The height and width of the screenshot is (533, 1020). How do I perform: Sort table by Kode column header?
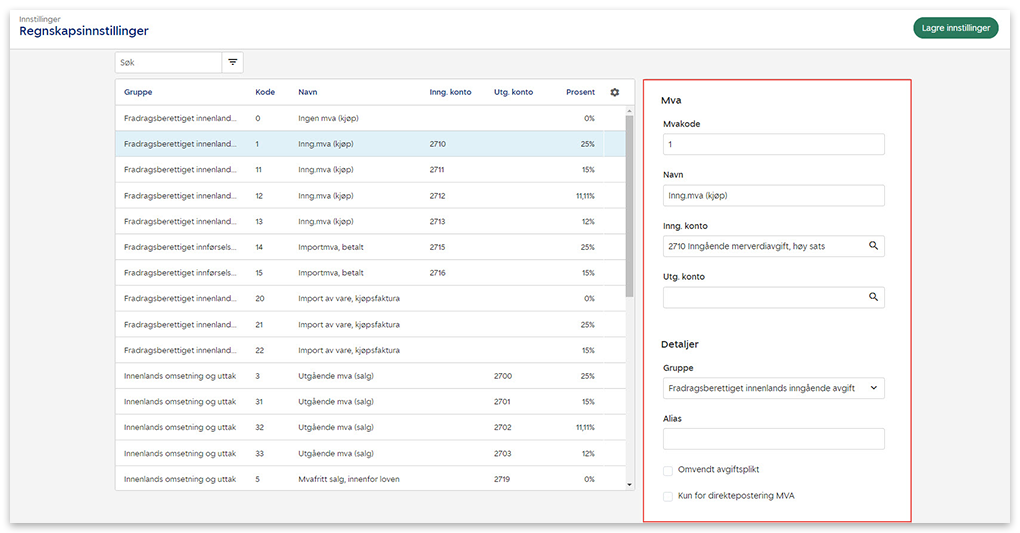point(265,92)
